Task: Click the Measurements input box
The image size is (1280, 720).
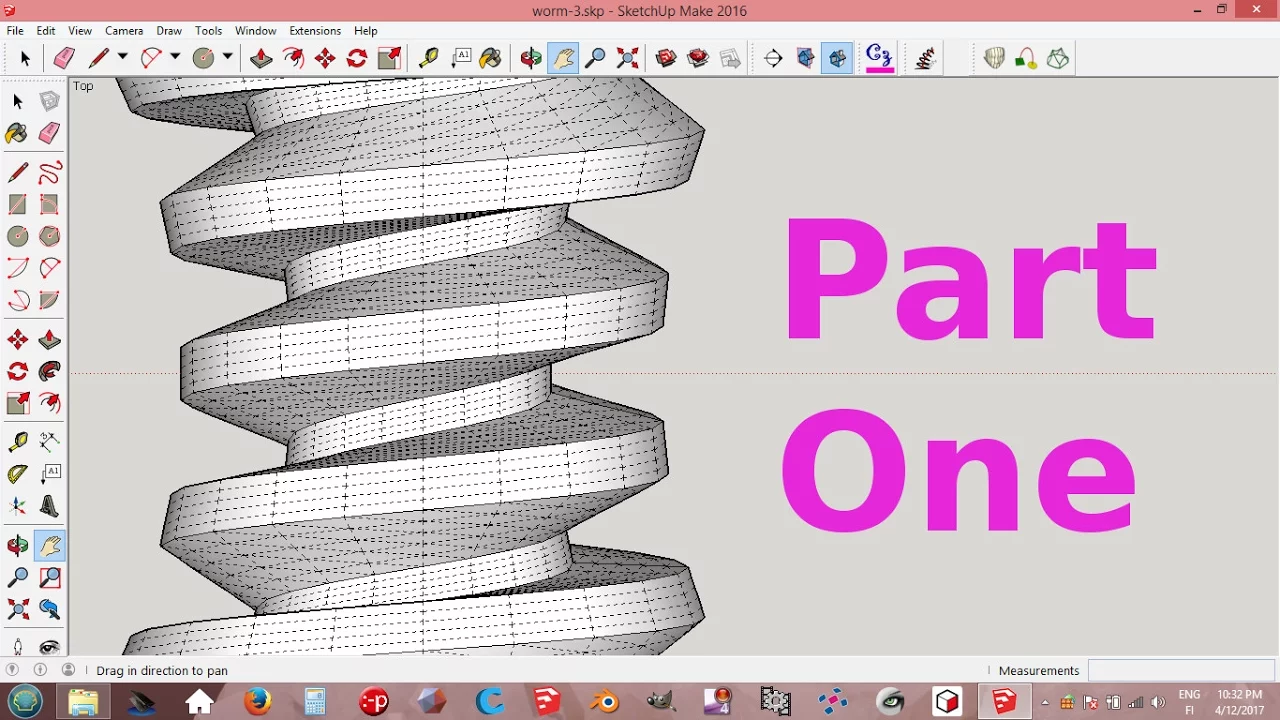Action: pyautogui.click(x=1181, y=670)
